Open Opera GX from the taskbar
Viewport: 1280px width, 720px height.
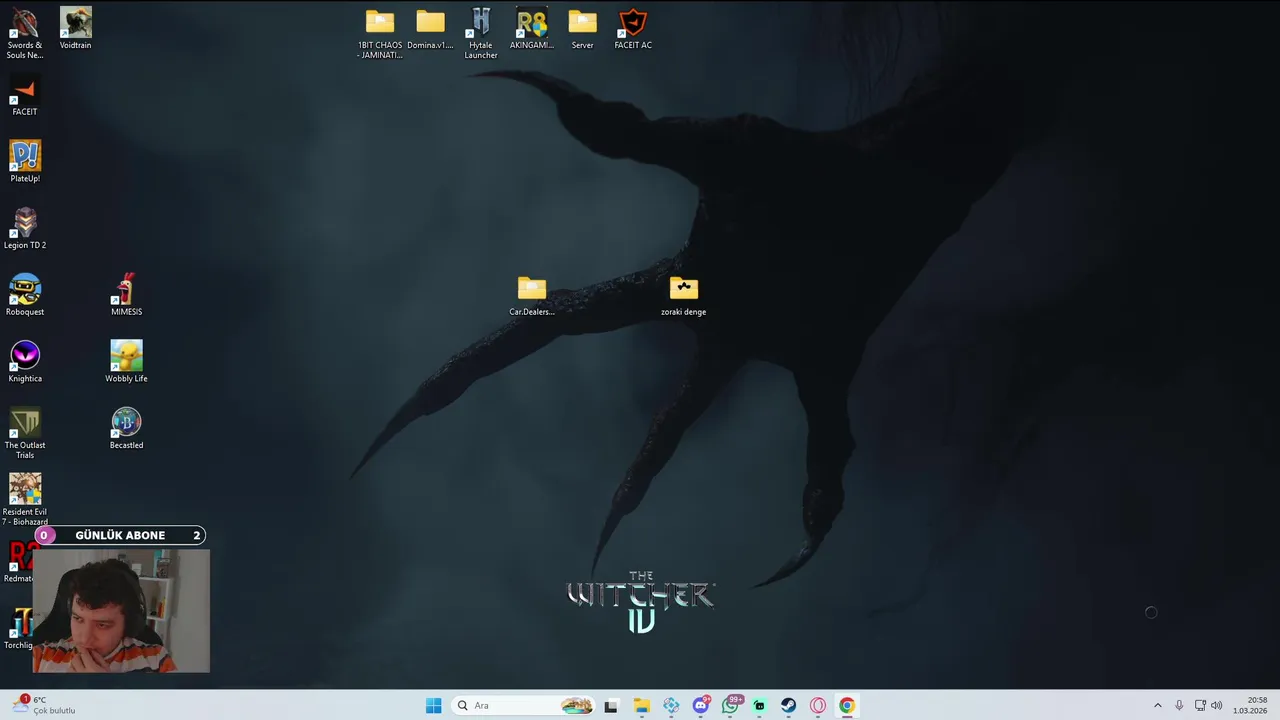[x=818, y=706]
